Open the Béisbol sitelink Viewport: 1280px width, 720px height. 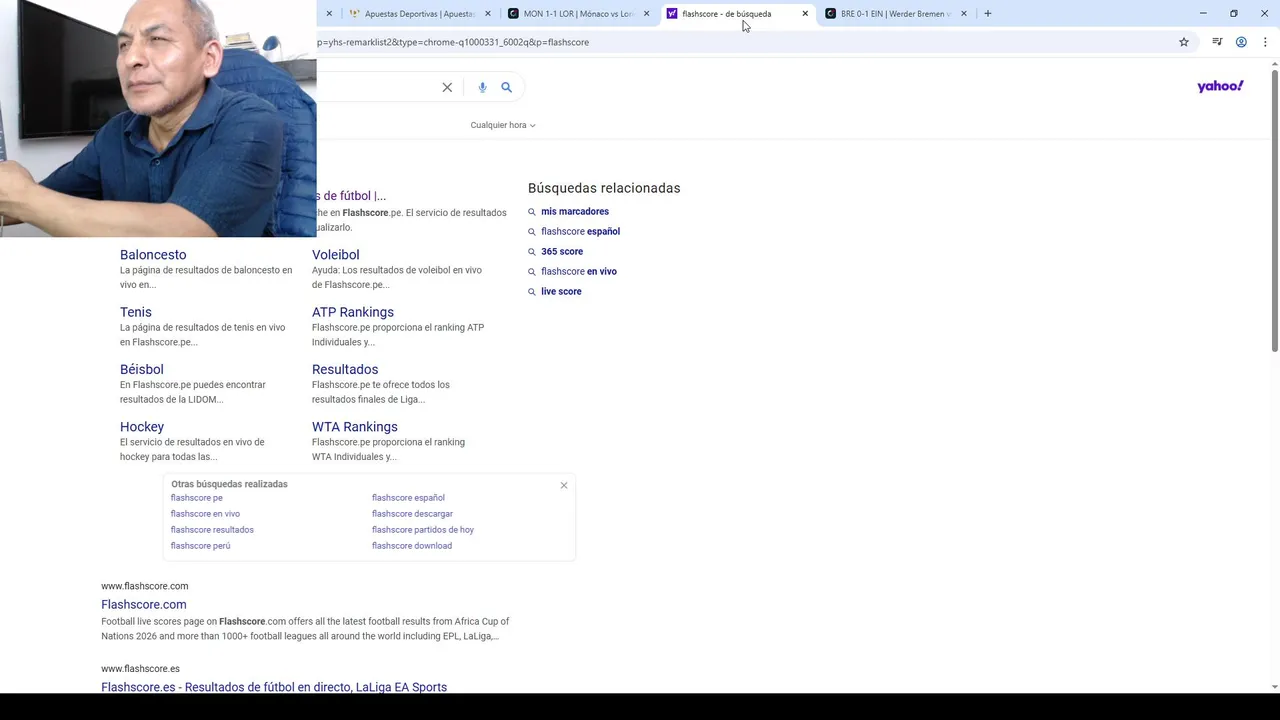pyautogui.click(x=142, y=369)
